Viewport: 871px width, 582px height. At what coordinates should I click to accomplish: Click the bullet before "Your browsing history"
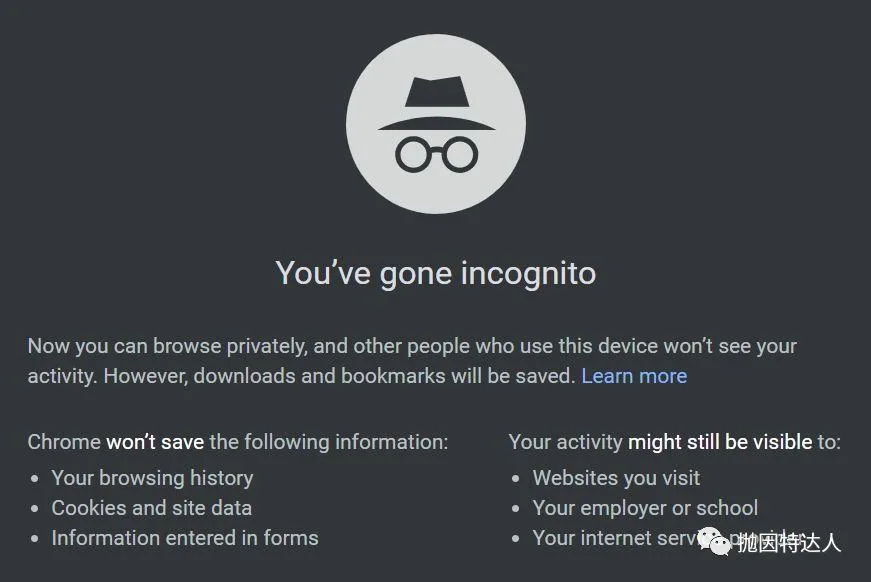pyautogui.click(x=35, y=478)
